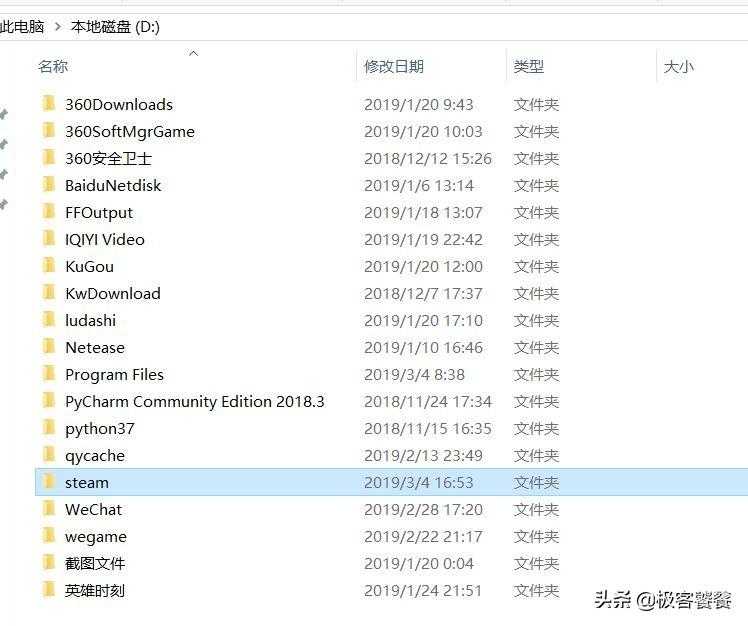This screenshot has width=748, height=626.
Task: Click the PyCharm Community Edition folder icon
Action: [x=48, y=401]
